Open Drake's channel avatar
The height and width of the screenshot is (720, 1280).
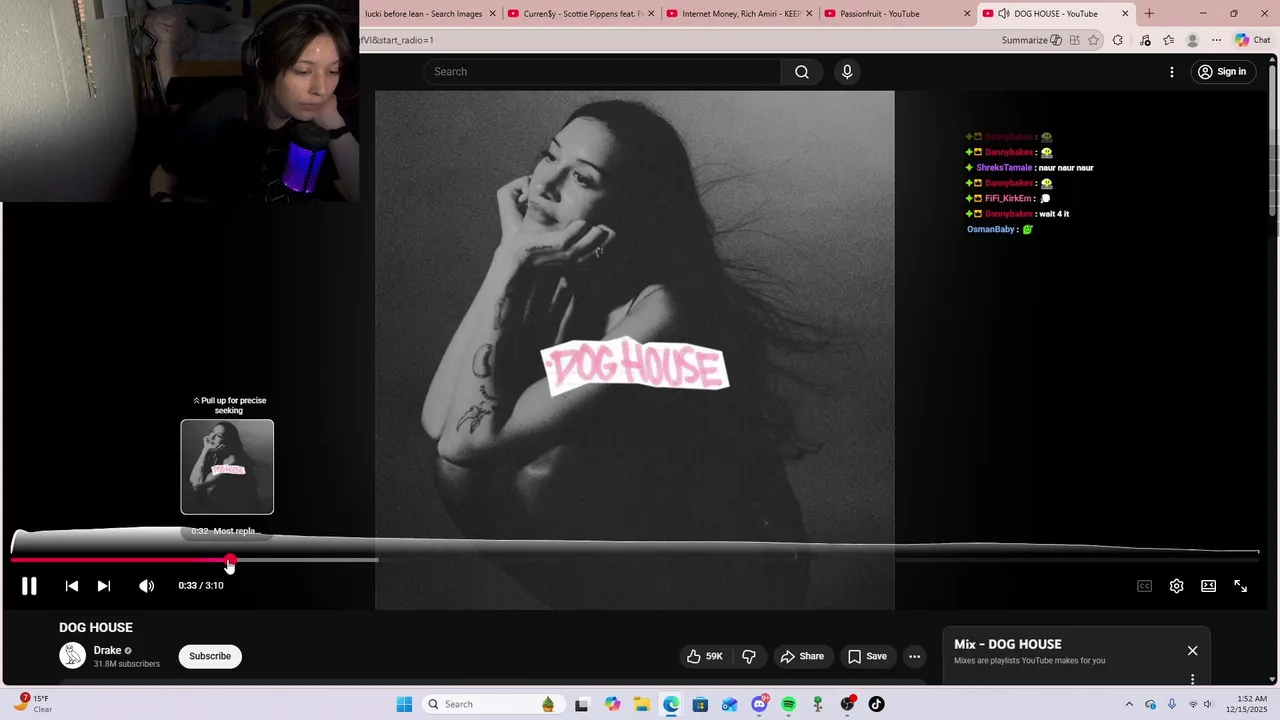[x=72, y=656]
